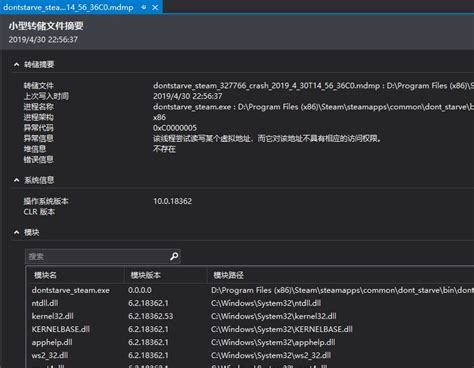Collapse the 转储摘要 section
This screenshot has height=368, width=474.
tap(16, 64)
